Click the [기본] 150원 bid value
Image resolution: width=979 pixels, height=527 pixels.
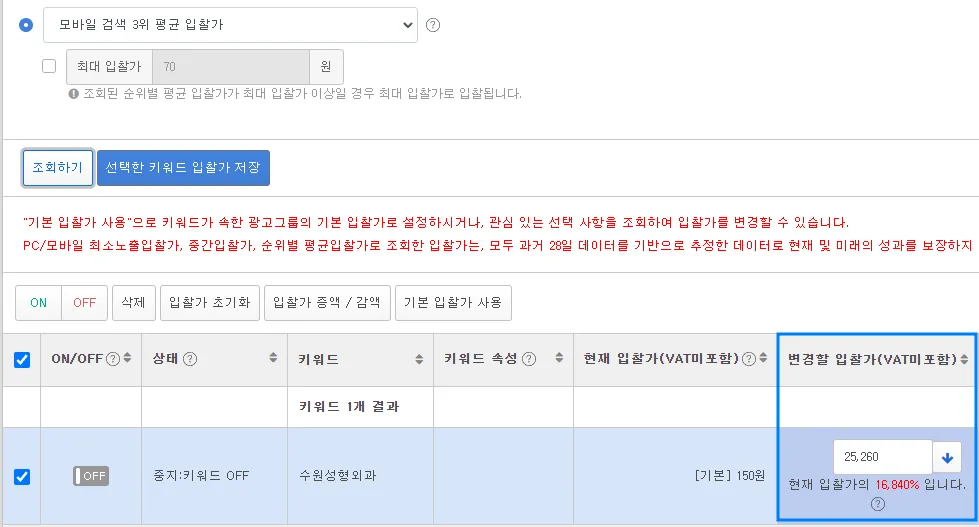(x=730, y=476)
